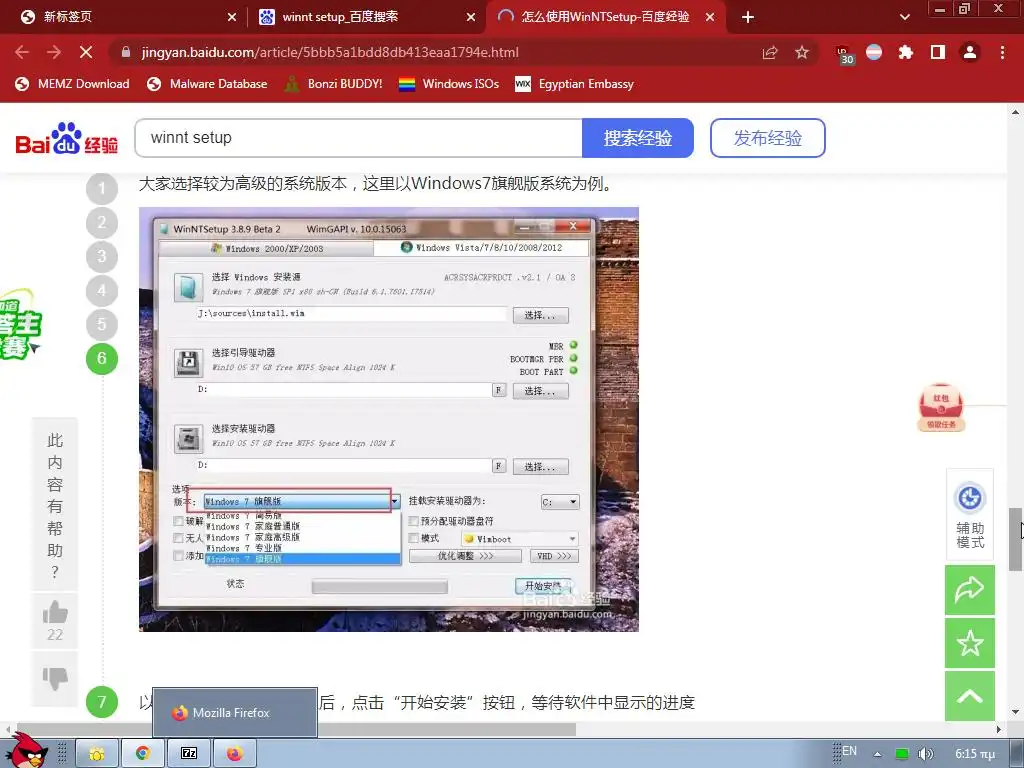Jump to step 3 circle

(x=102, y=256)
